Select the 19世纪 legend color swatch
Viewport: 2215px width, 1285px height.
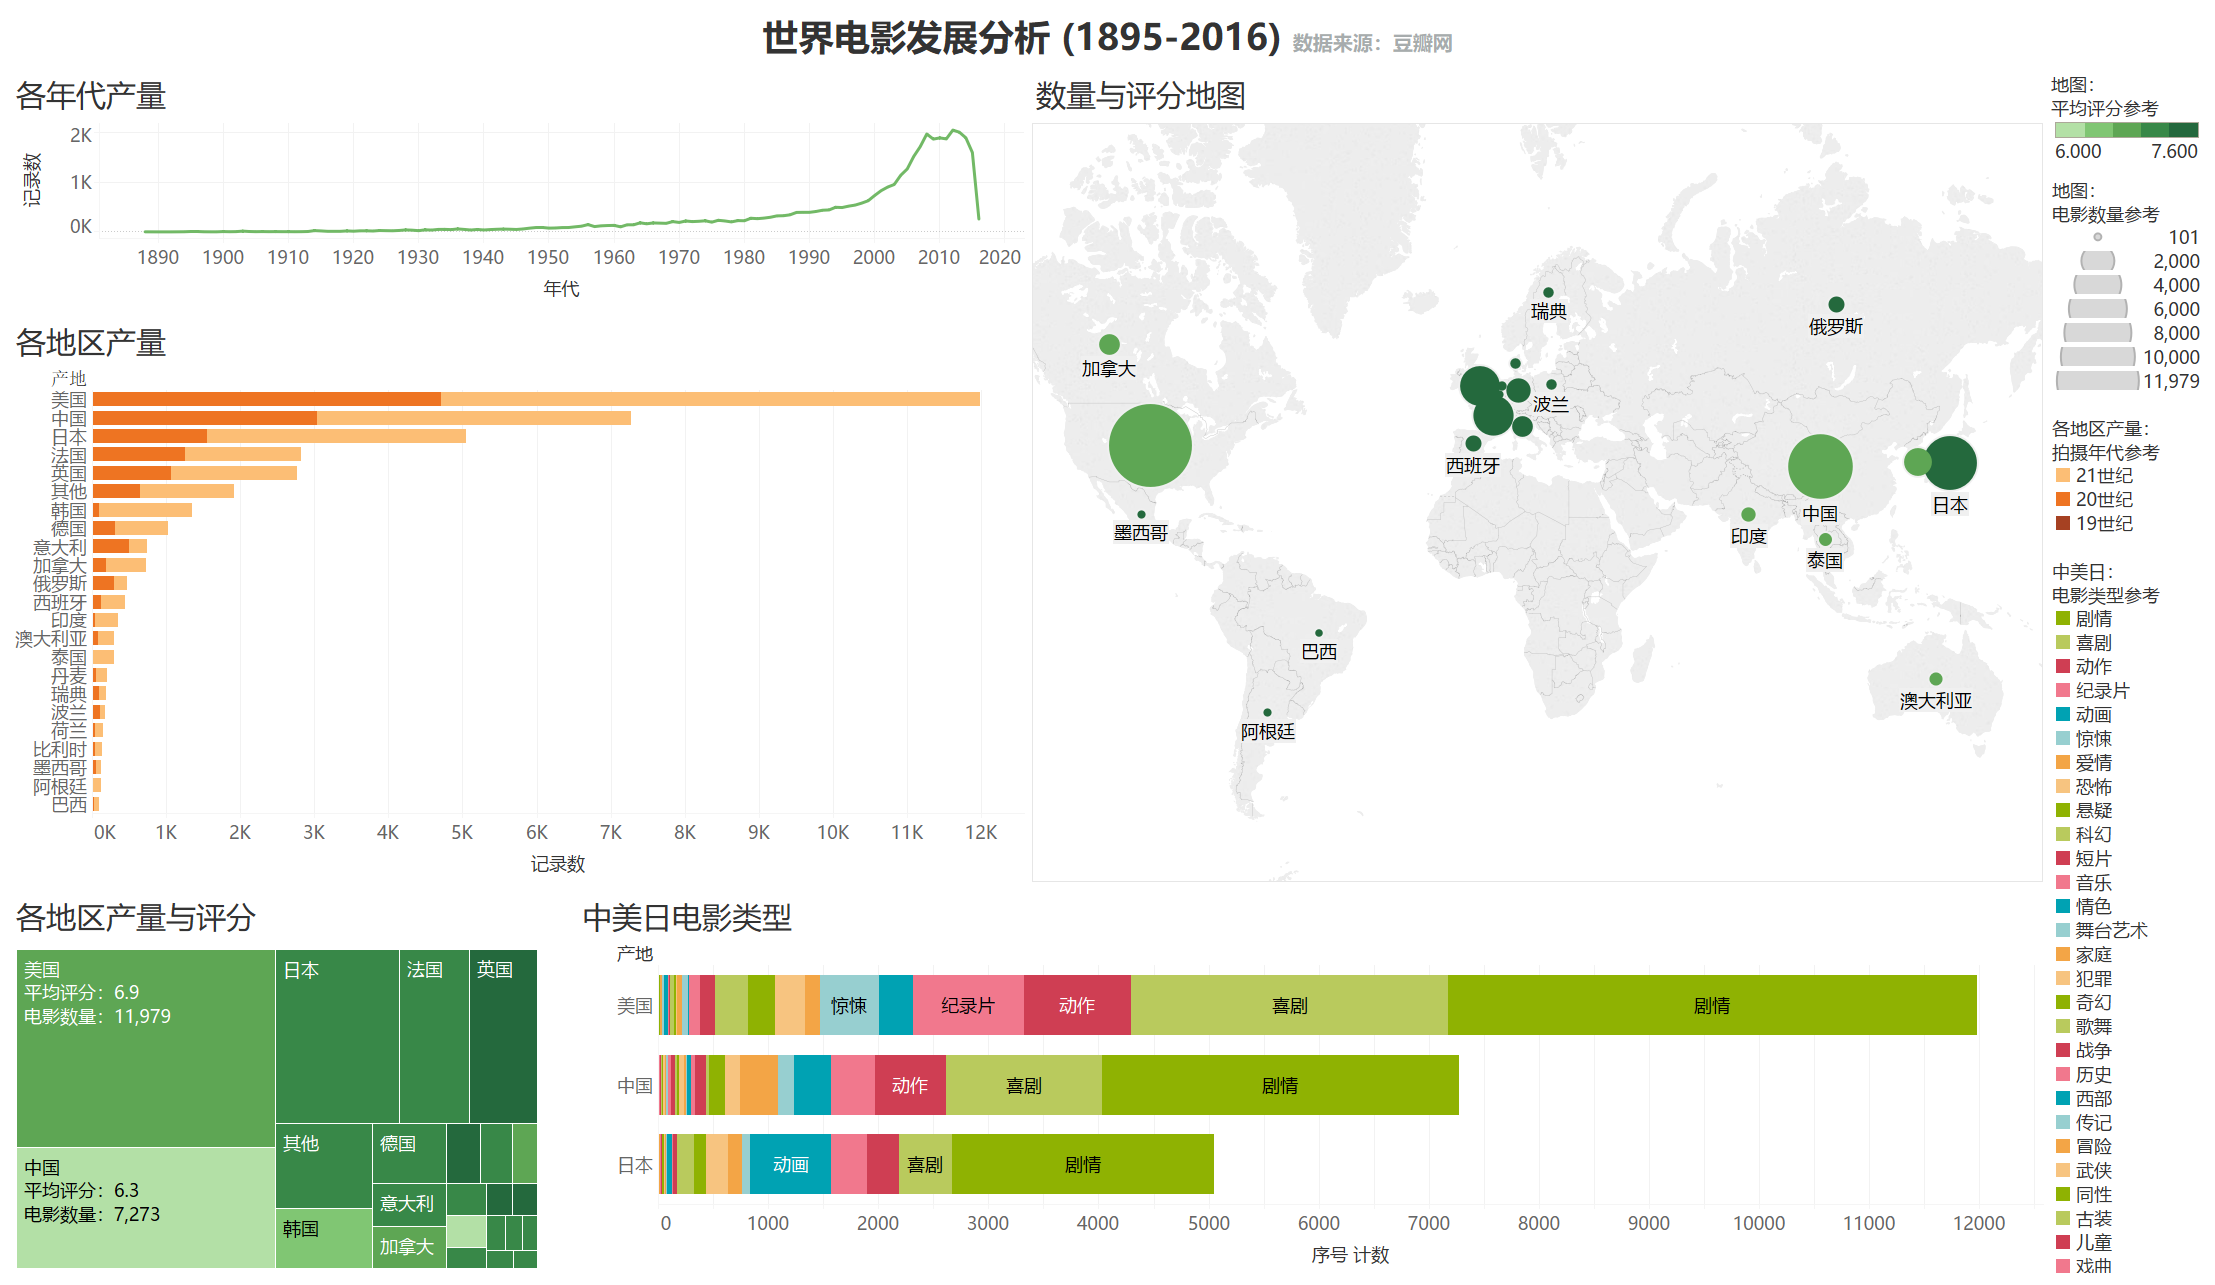coord(2062,523)
